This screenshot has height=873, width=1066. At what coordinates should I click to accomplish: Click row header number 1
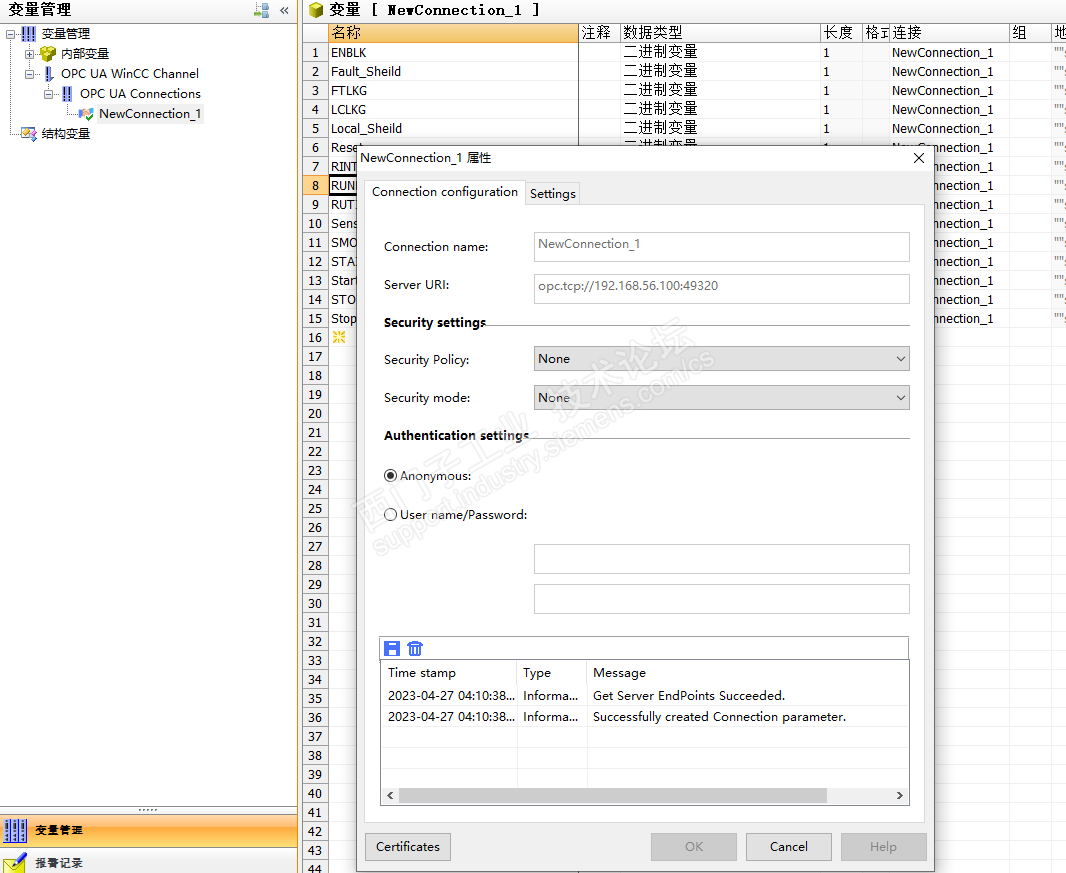[x=315, y=52]
